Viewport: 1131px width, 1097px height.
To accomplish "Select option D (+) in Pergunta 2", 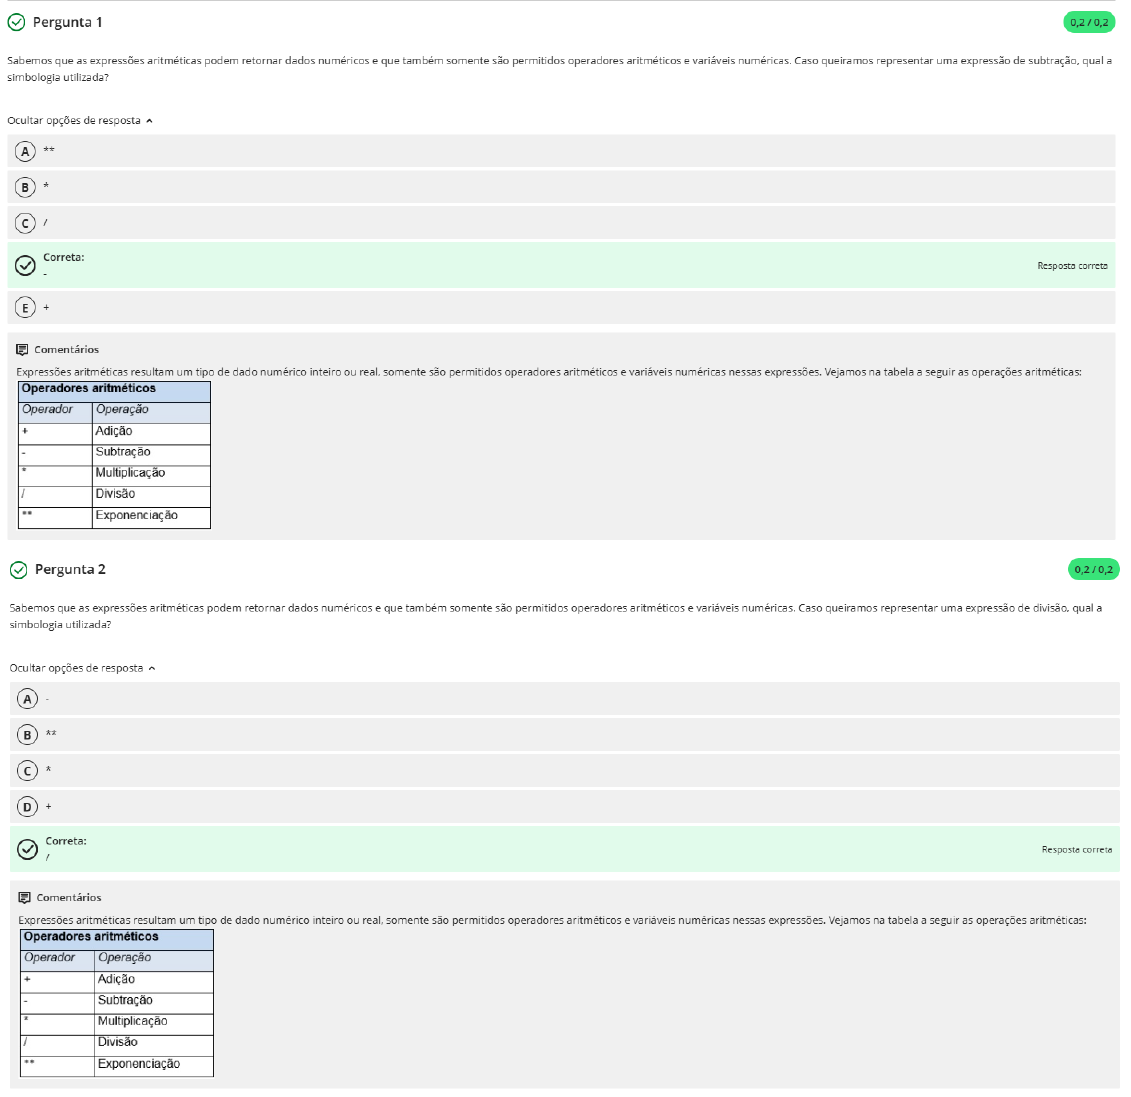I will (x=28, y=806).
